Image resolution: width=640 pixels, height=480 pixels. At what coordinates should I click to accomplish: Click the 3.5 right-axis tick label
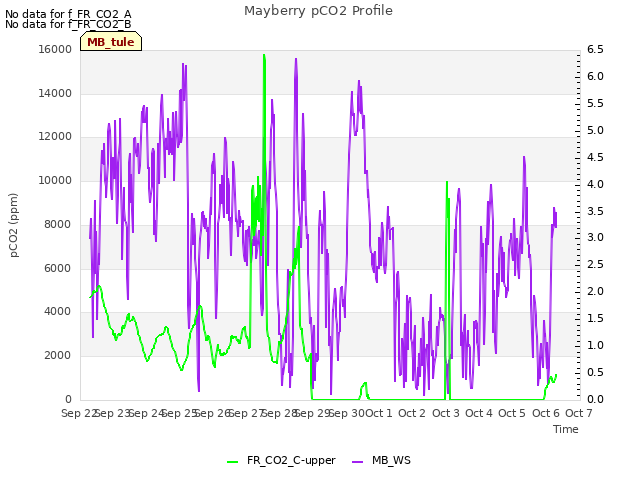tap(595, 211)
